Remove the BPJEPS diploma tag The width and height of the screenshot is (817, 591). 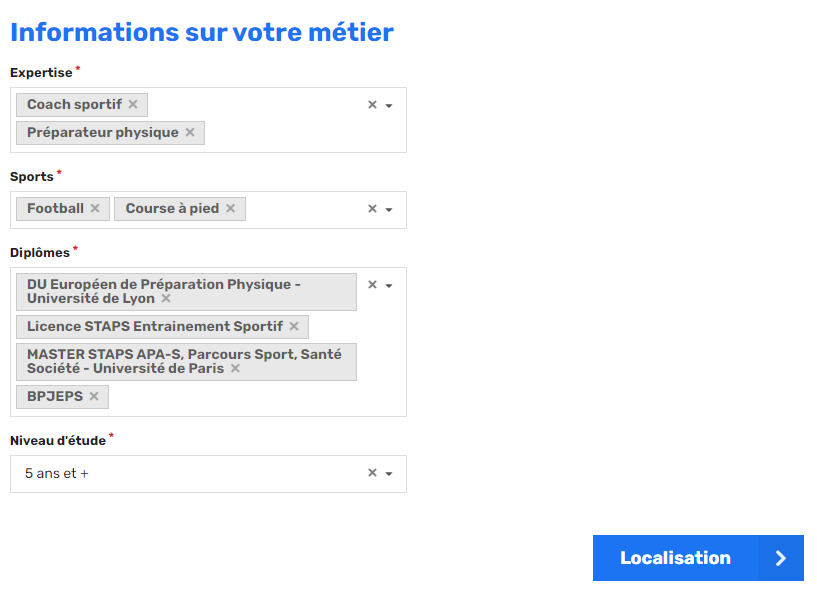click(94, 397)
